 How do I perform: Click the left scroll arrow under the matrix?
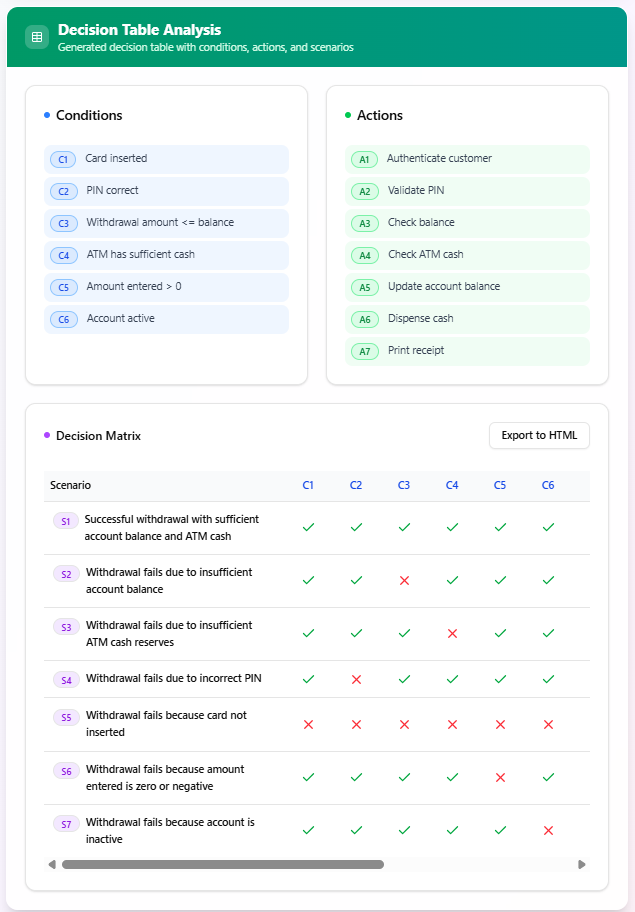[x=52, y=862]
